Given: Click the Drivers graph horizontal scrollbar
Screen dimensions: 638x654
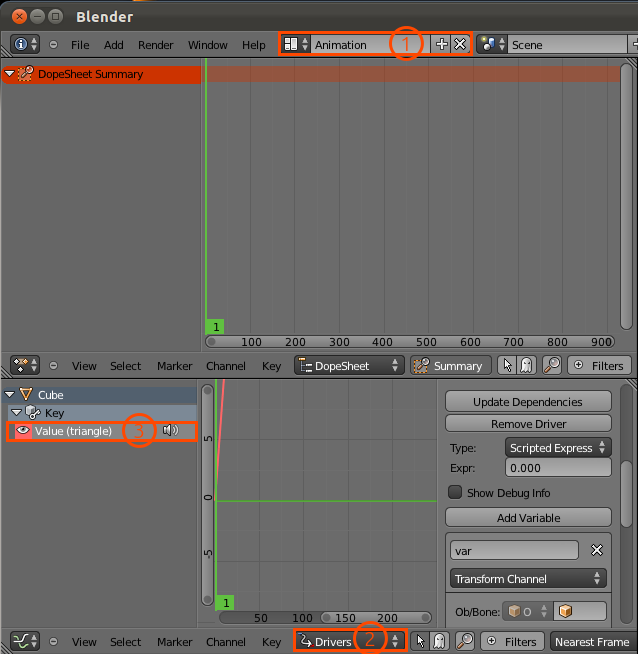Looking at the screenshot, I should [x=376, y=617].
